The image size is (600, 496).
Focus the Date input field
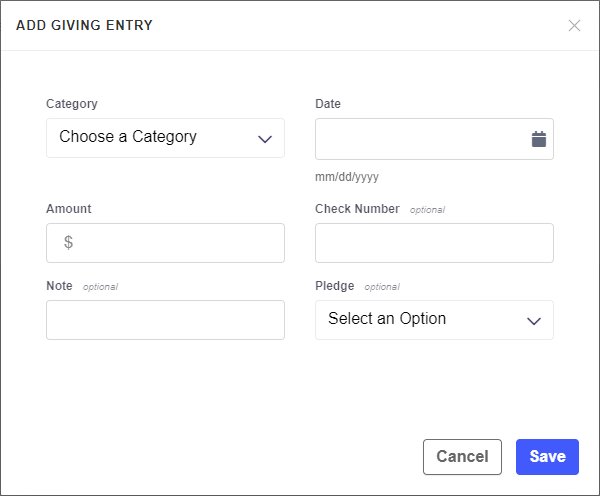coord(420,139)
